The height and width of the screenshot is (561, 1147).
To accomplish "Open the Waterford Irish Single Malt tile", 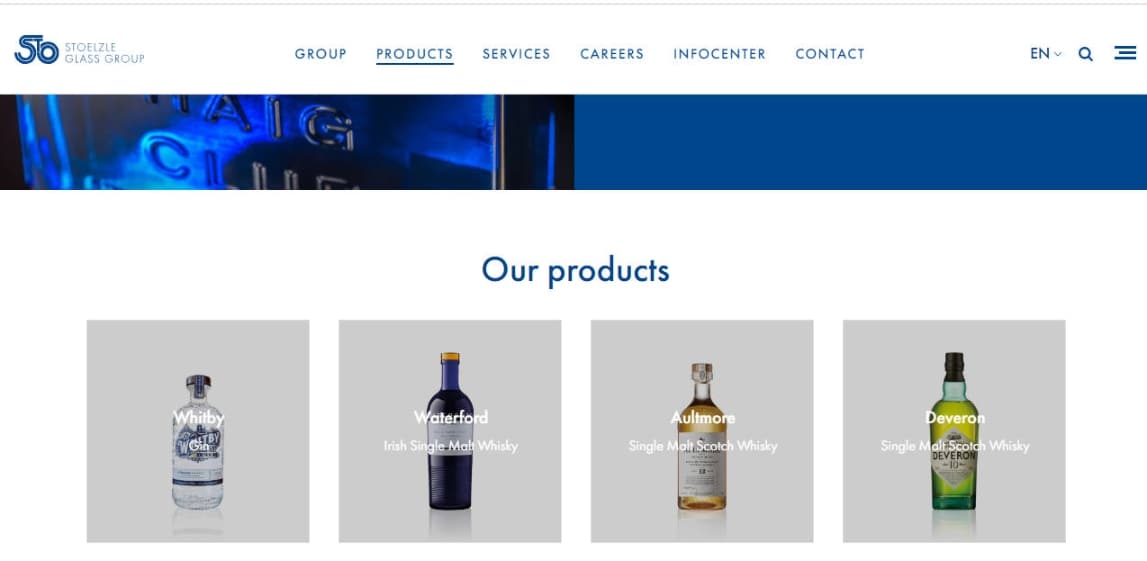I will (x=450, y=431).
